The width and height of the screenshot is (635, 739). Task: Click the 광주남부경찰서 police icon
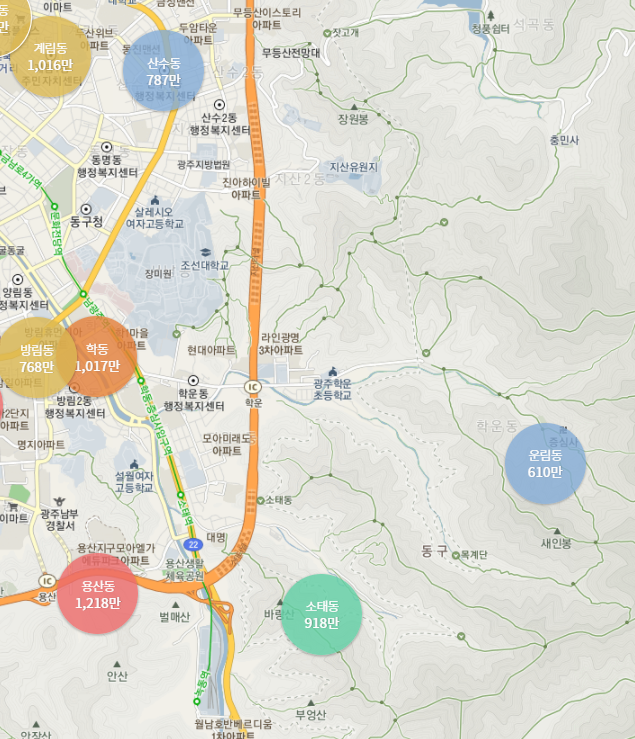pos(59,501)
